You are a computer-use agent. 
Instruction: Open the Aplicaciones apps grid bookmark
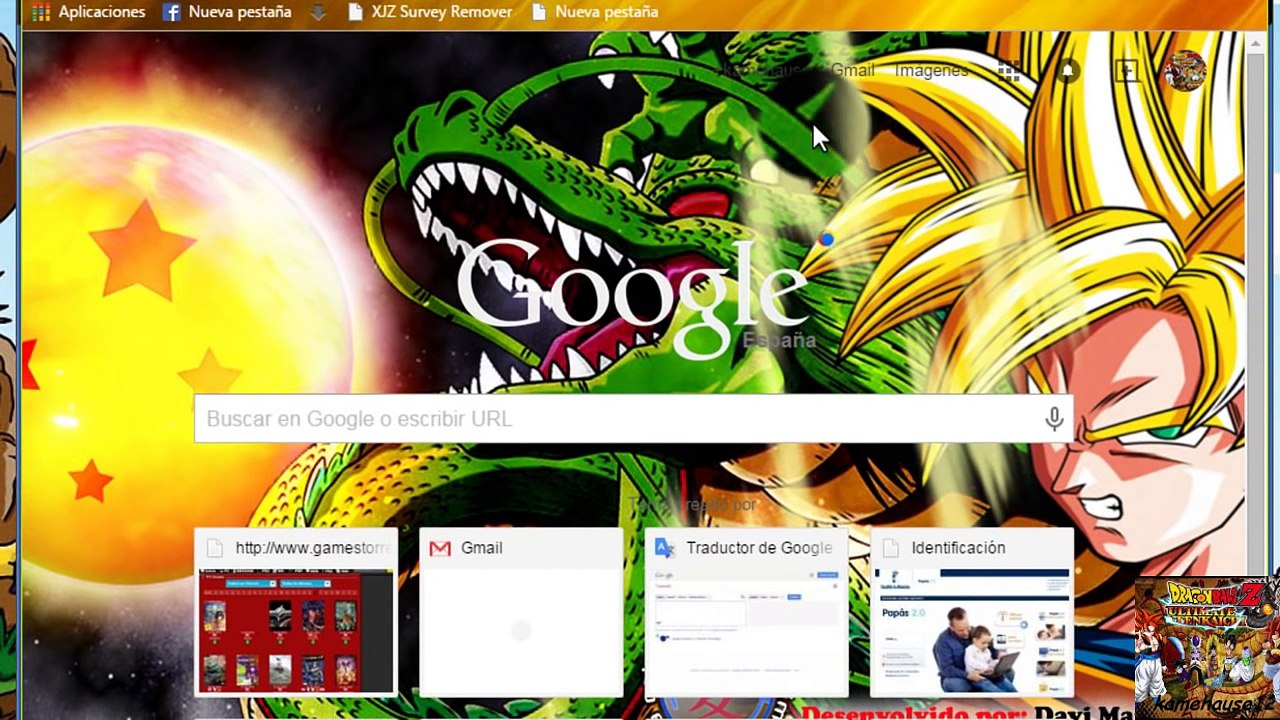88,12
